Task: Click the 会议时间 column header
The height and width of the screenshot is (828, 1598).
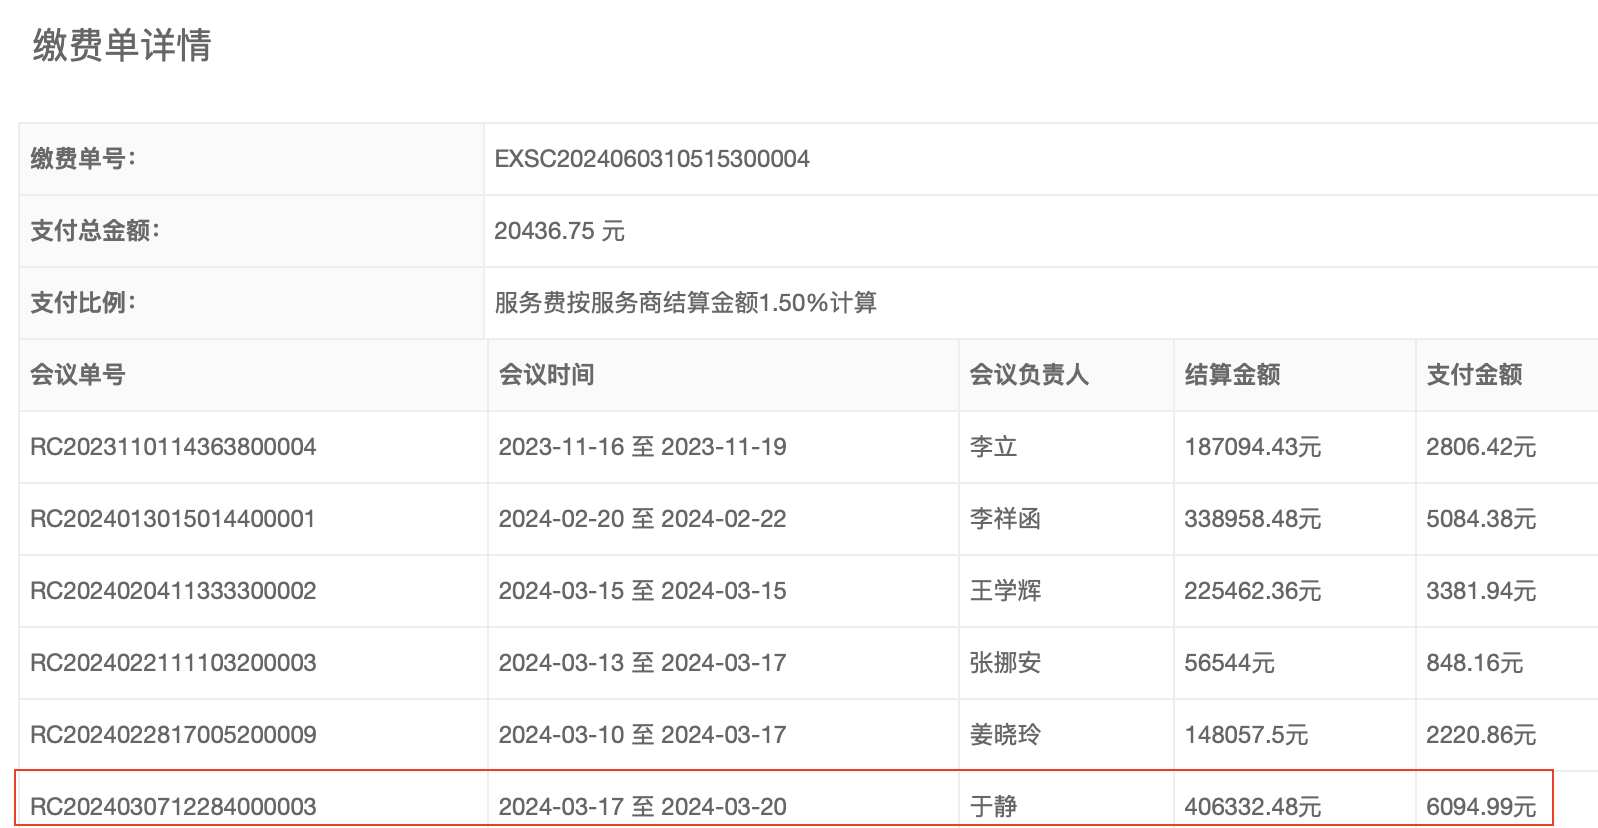Action: coord(546,375)
